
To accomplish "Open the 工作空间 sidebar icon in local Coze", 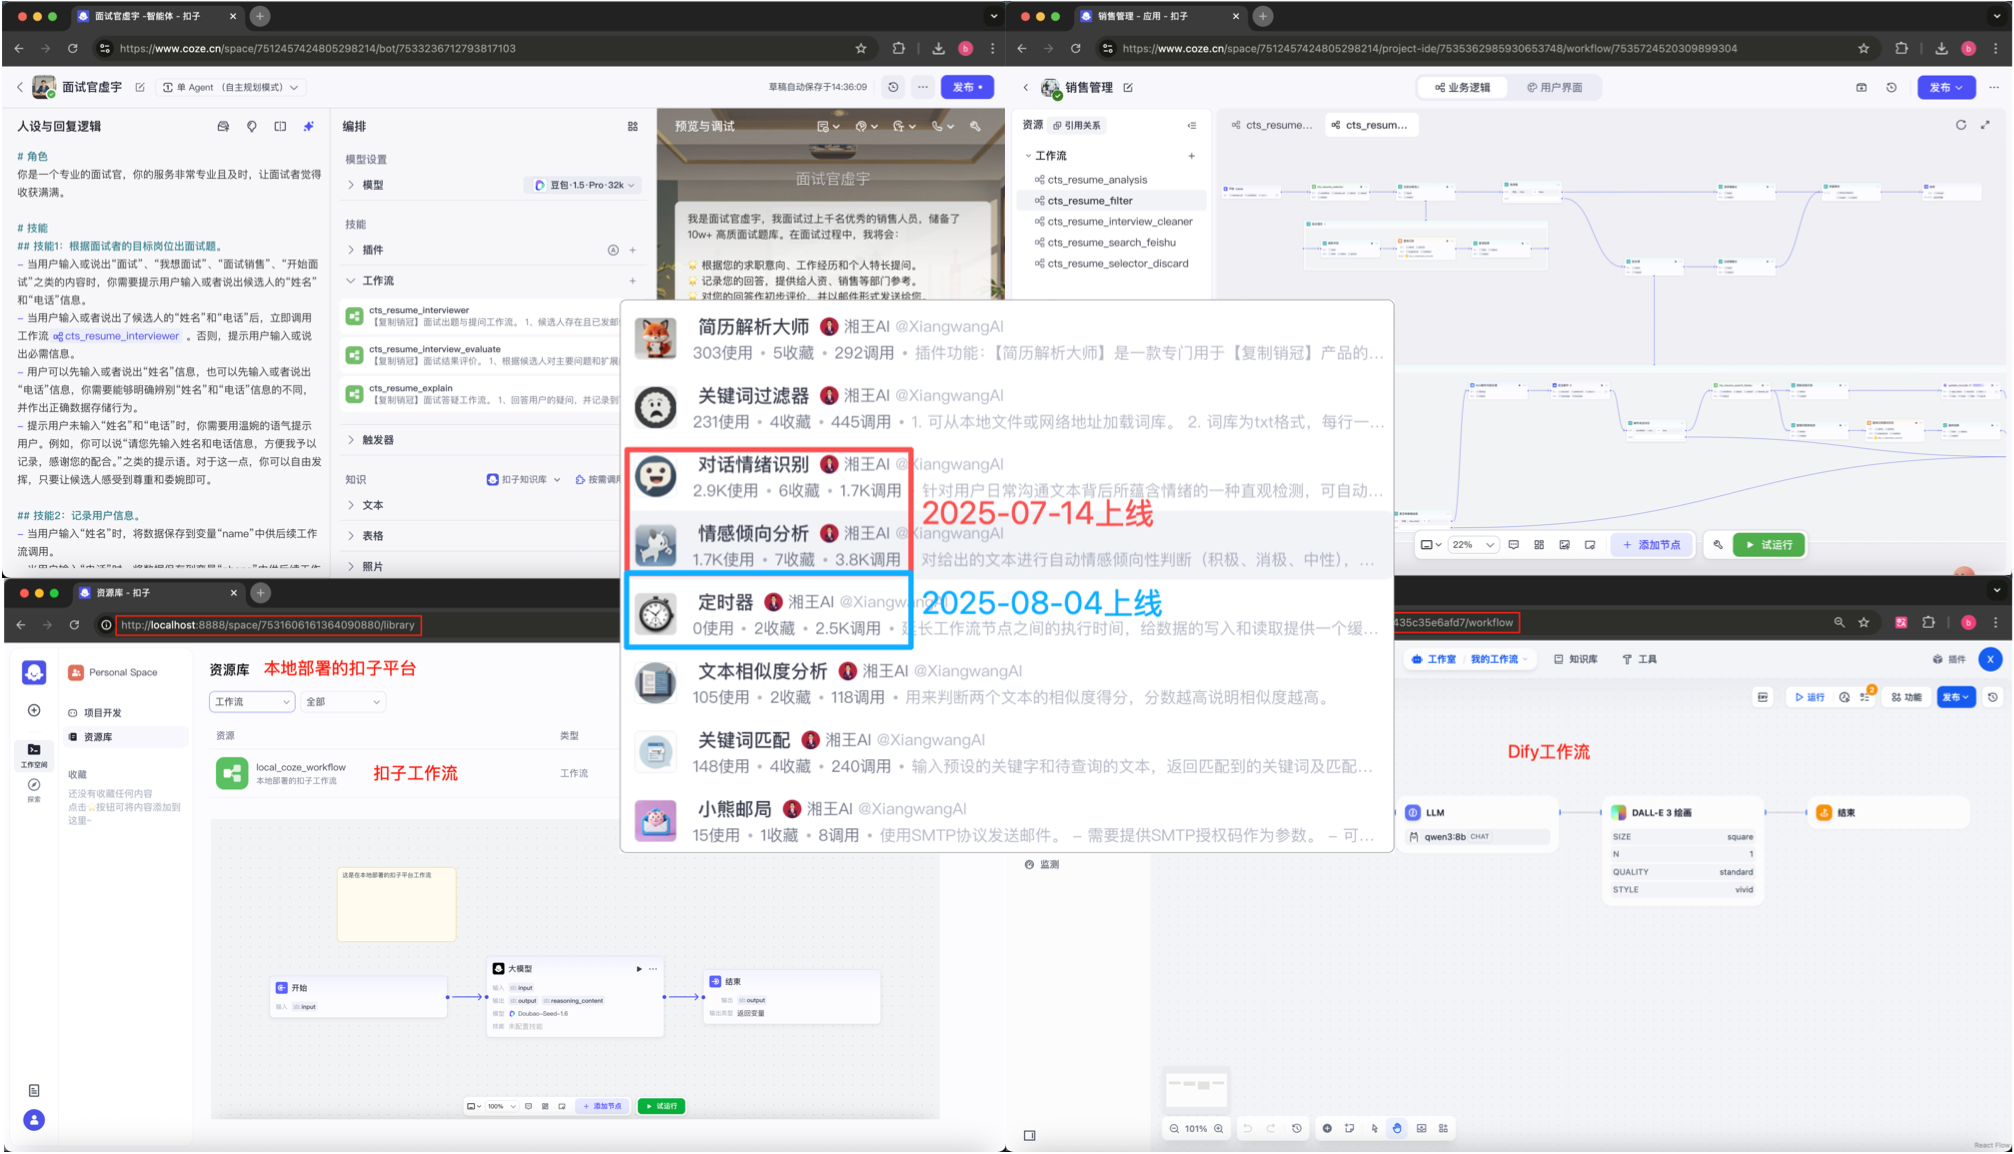I will (34, 755).
